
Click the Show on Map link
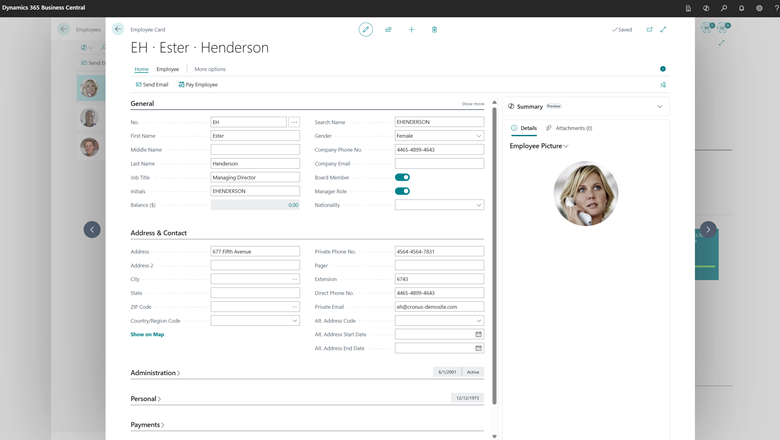coord(147,335)
